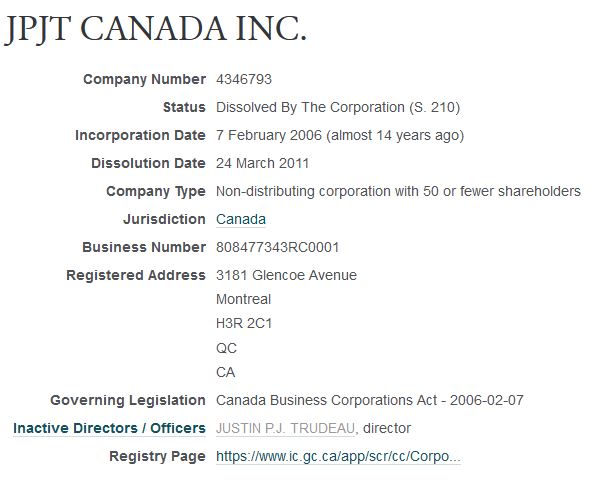Screen dimensions: 594x485
Task: Click dissolution date 24 March 2011
Action: point(263,163)
